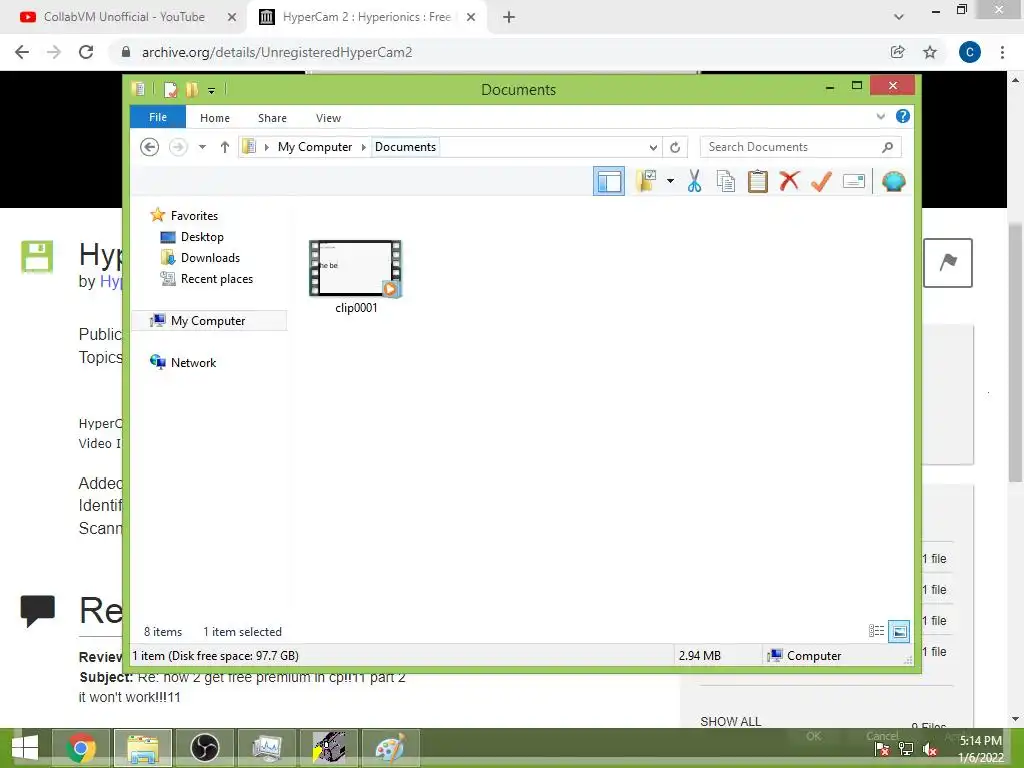
Task: Close the CollabVM Unofficial YouTube tab
Action: pyautogui.click(x=232, y=18)
